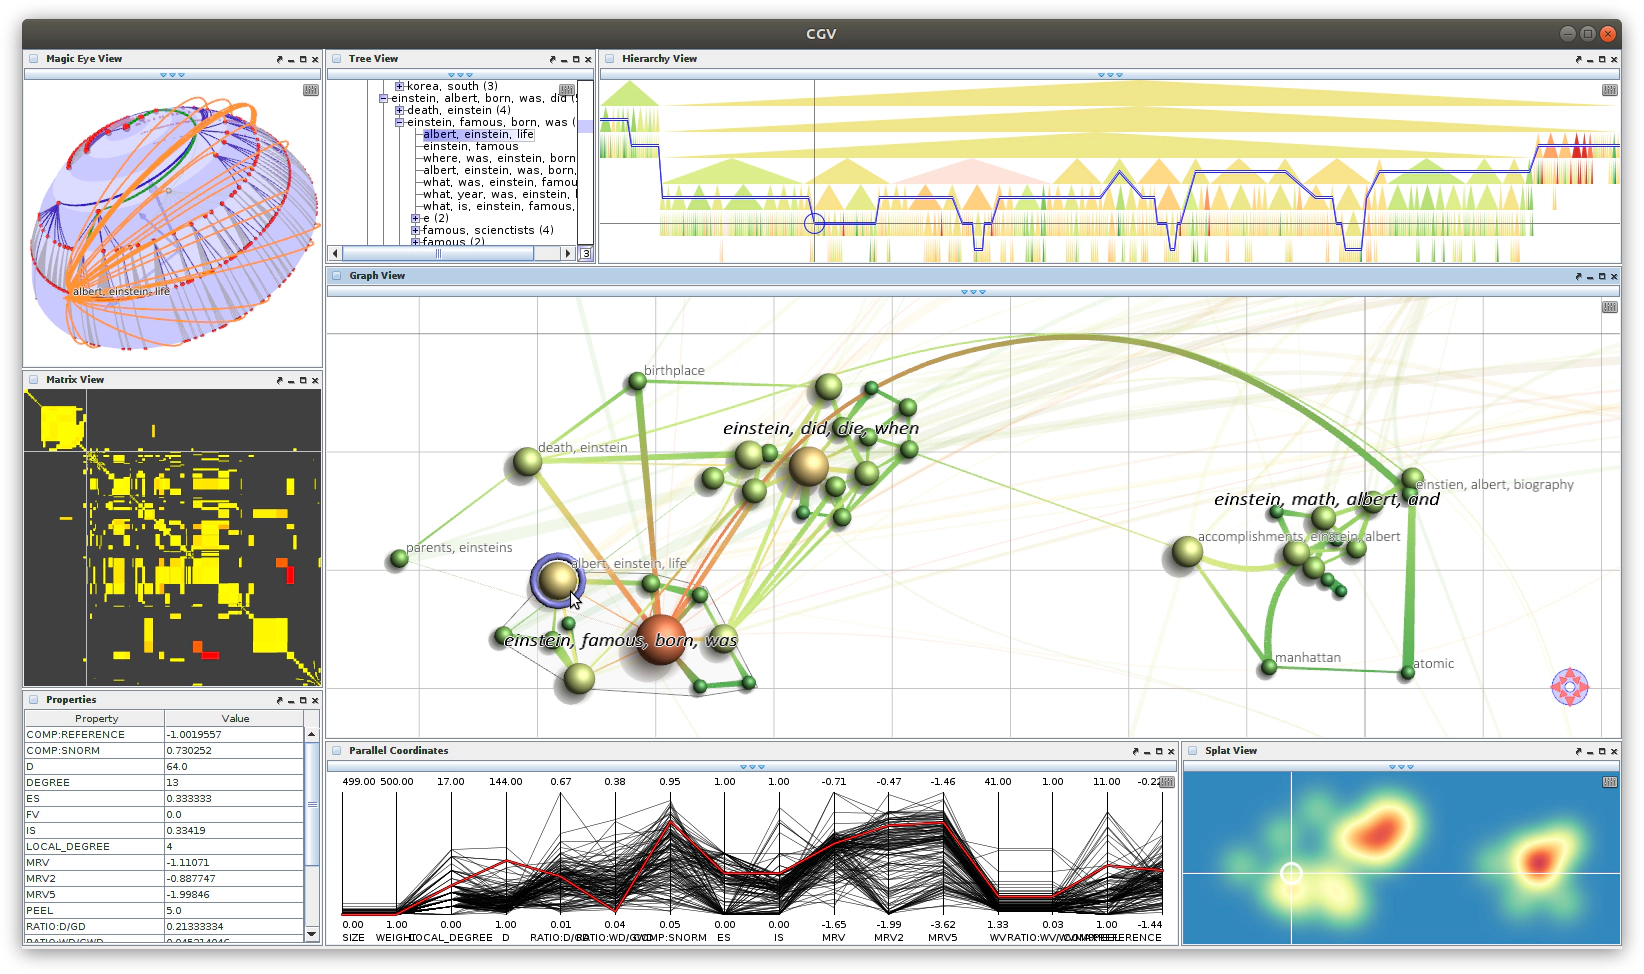1644x974 pixels.
Task: Toggle the Matrix View title checkbox
Action: 33,380
